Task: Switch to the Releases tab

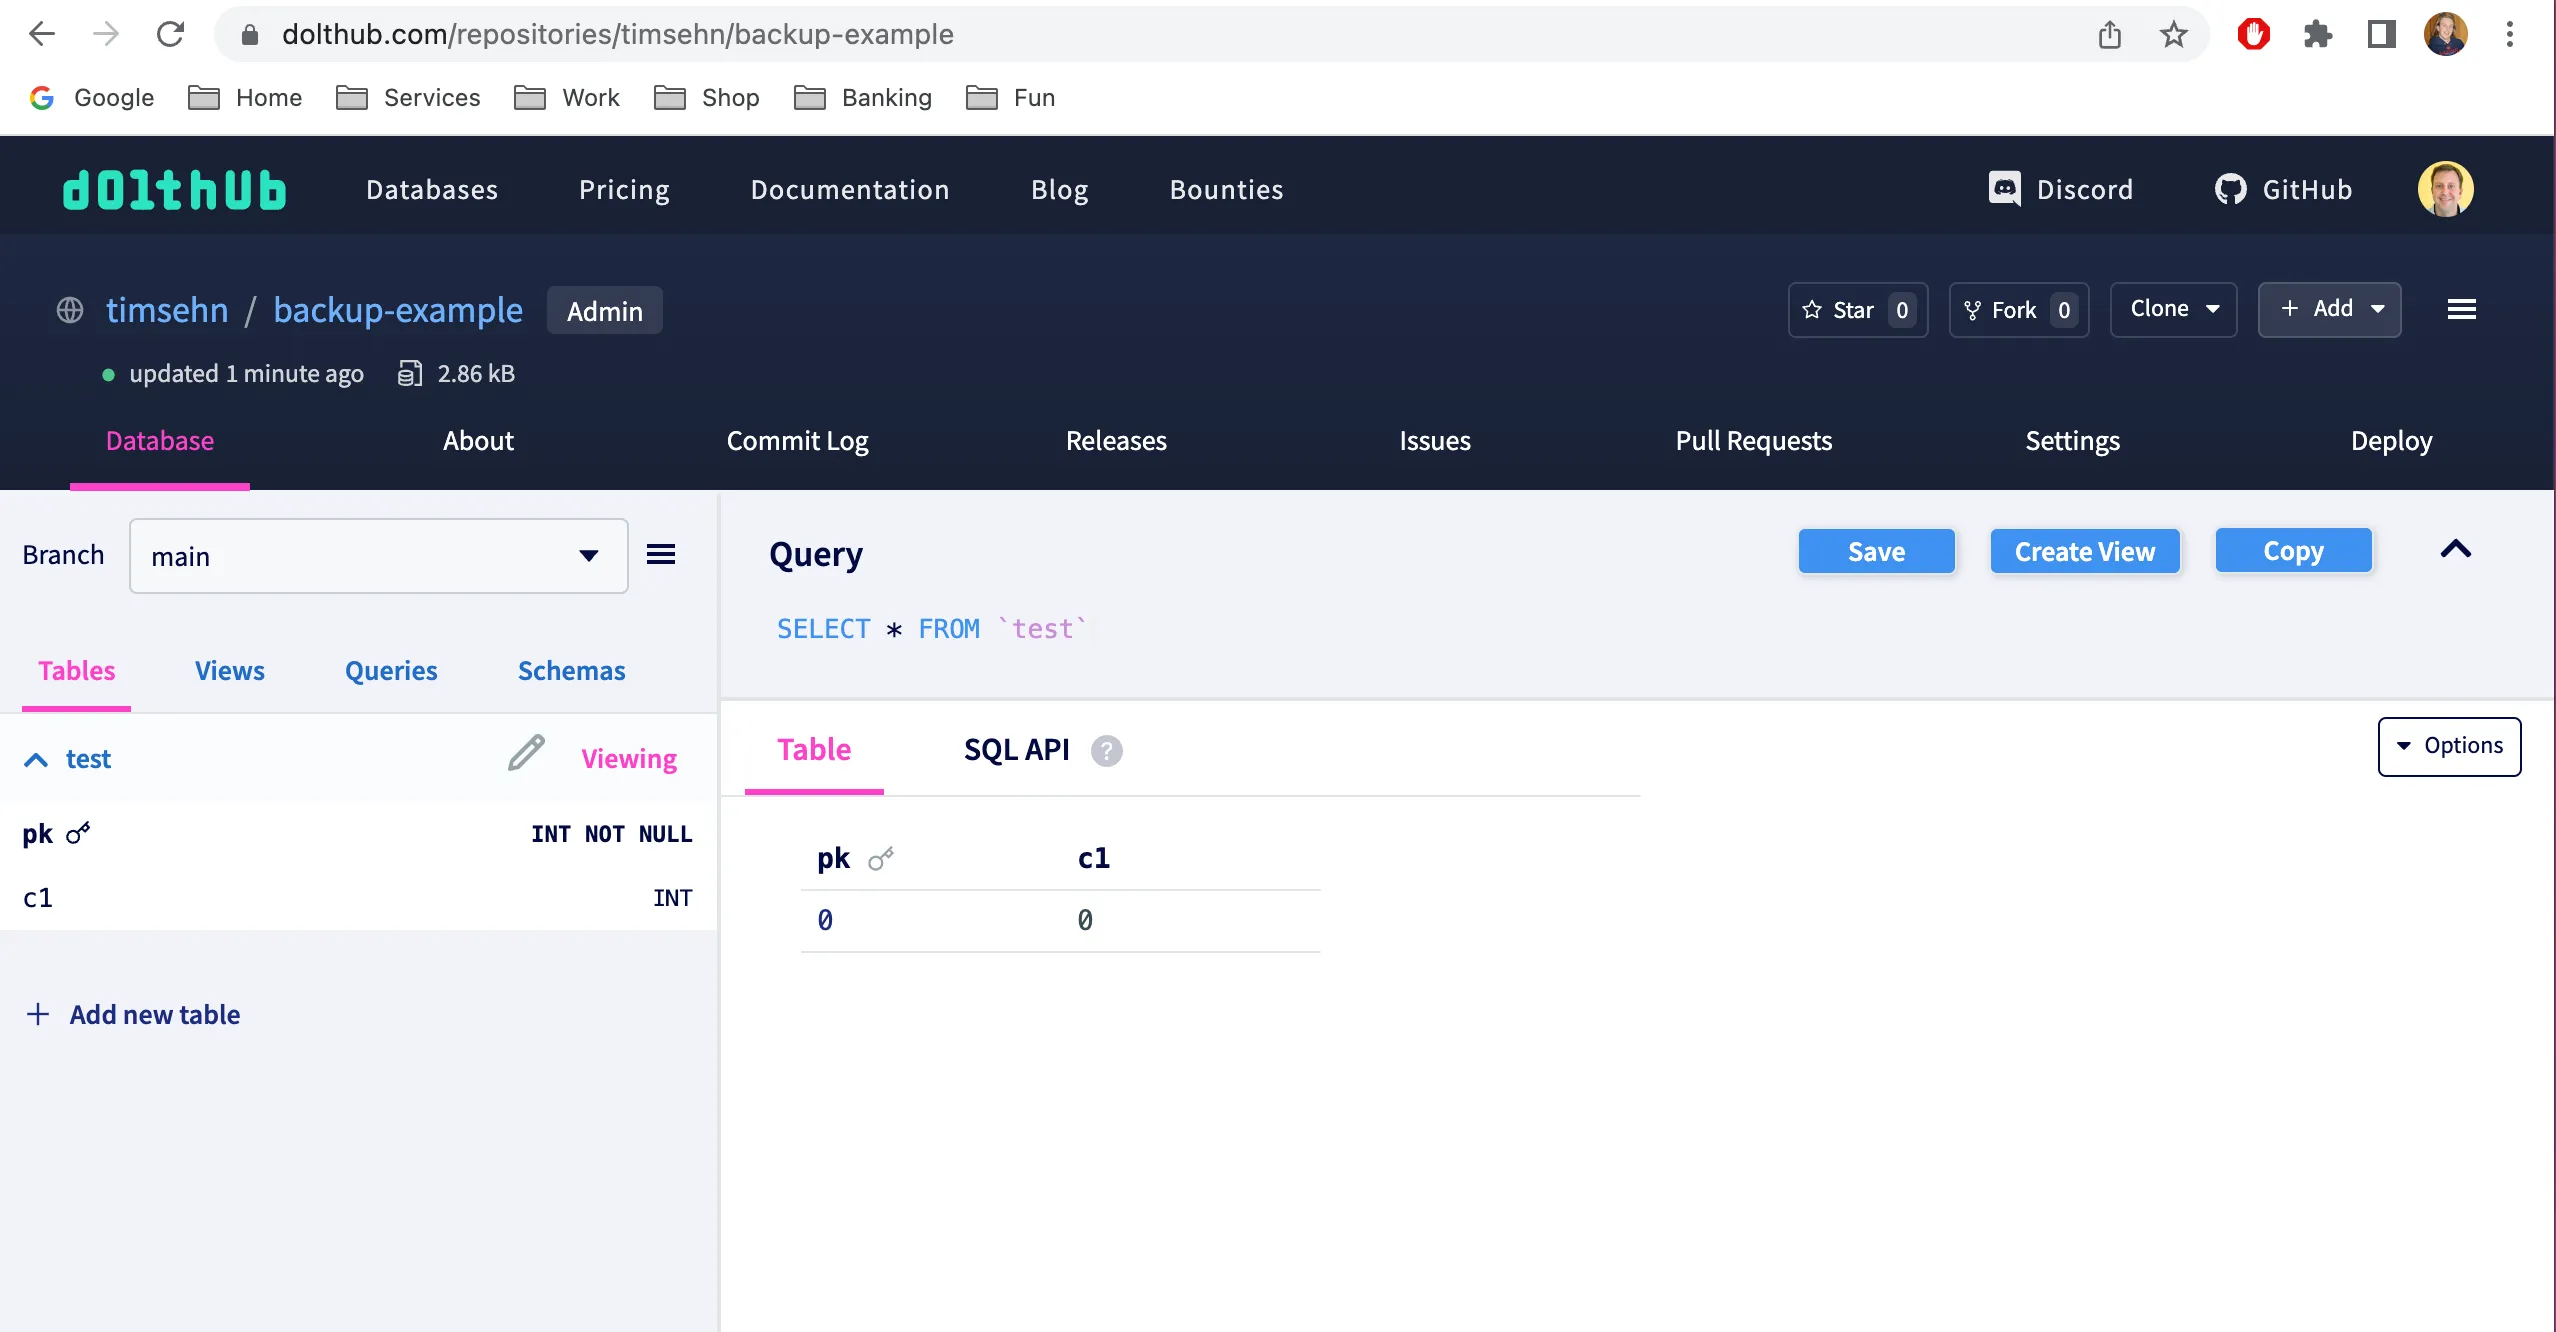Action: click(x=1116, y=441)
